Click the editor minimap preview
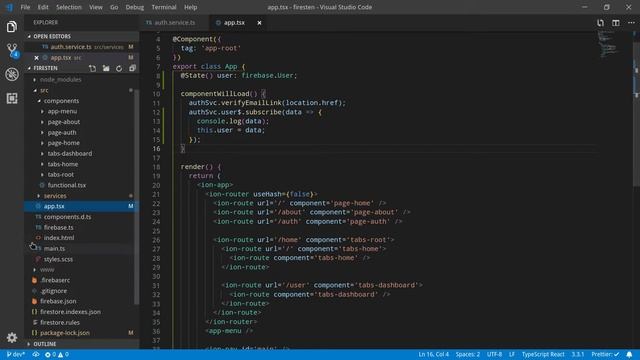Image resolution: width=640 pixels, height=360 pixels. pos(609,44)
